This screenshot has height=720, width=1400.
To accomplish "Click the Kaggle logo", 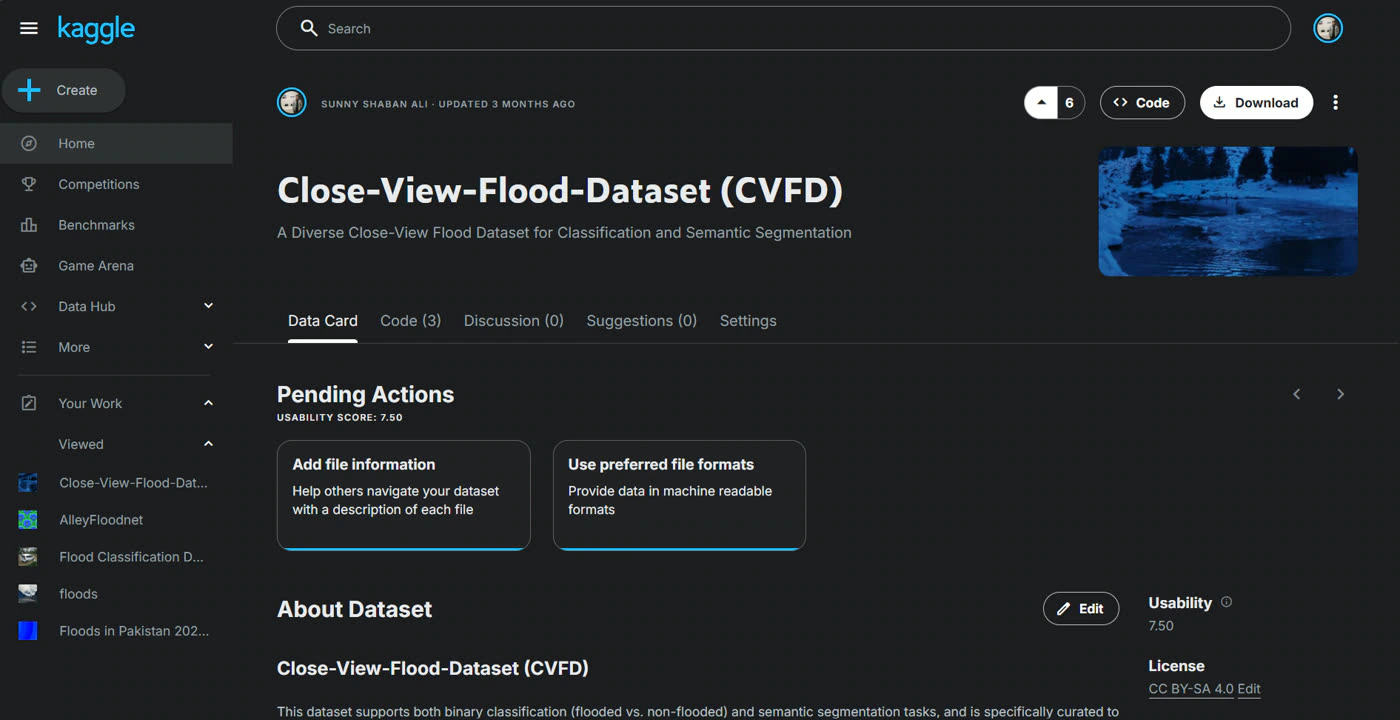I will coord(96,29).
